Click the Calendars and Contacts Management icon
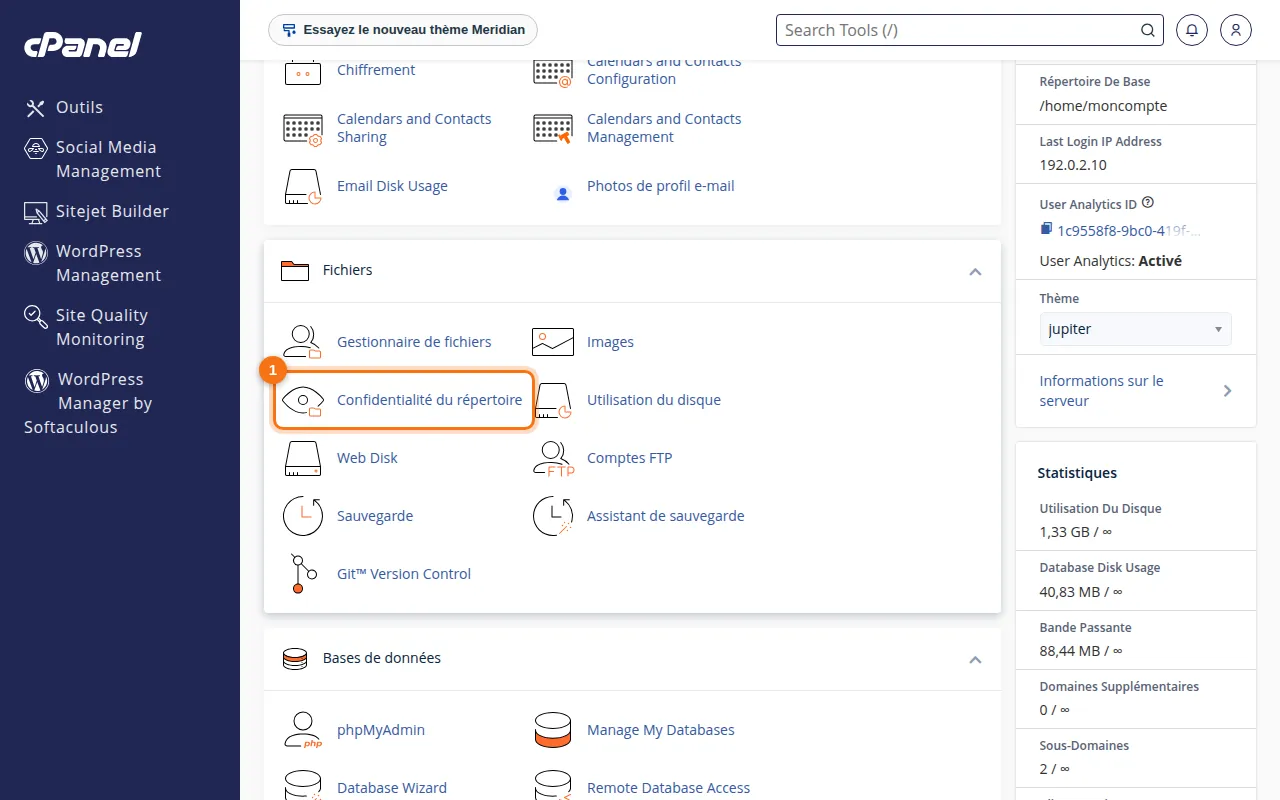The width and height of the screenshot is (1280, 800). click(x=553, y=129)
